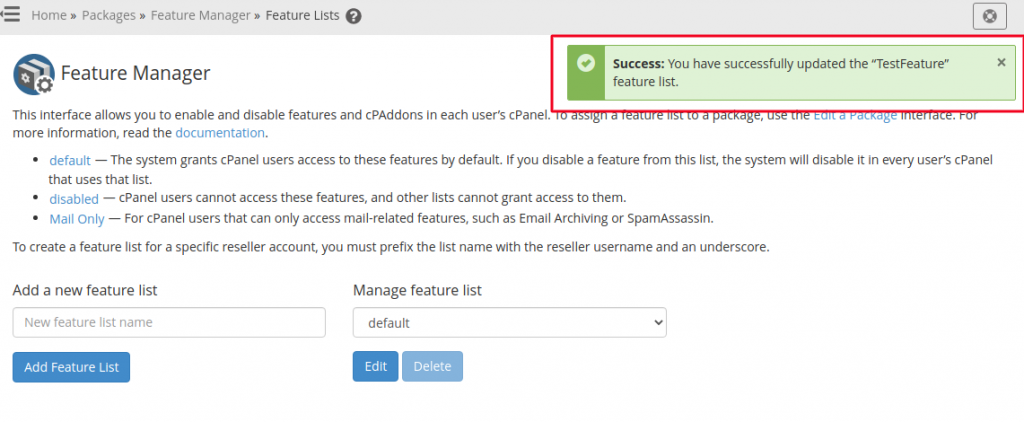Screen dimensions: 1024x422
Task: Follow the default feature list link
Action: coord(70,161)
